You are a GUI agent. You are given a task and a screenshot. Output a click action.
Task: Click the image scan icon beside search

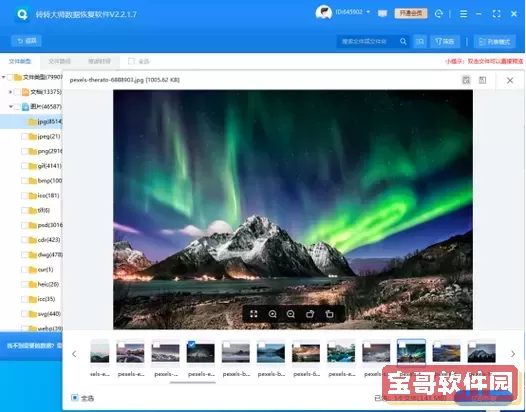pos(420,41)
